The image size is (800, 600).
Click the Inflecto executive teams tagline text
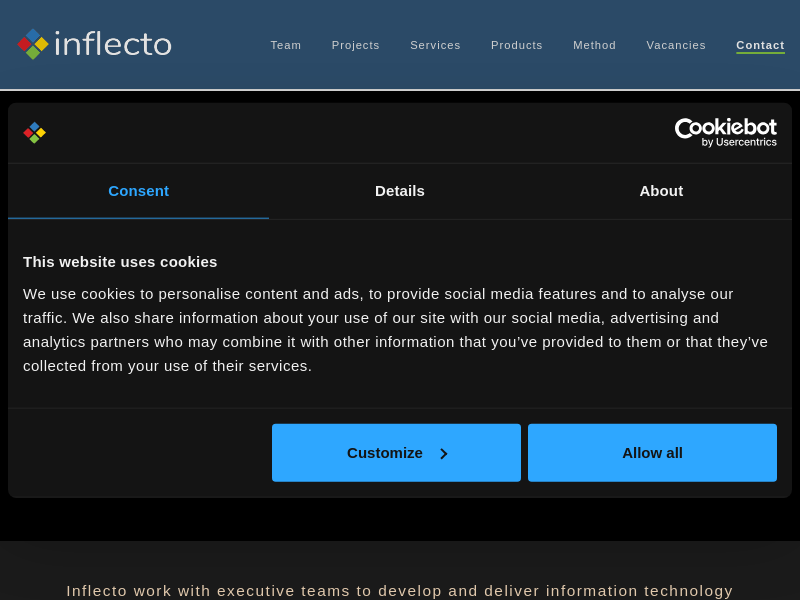(400, 590)
